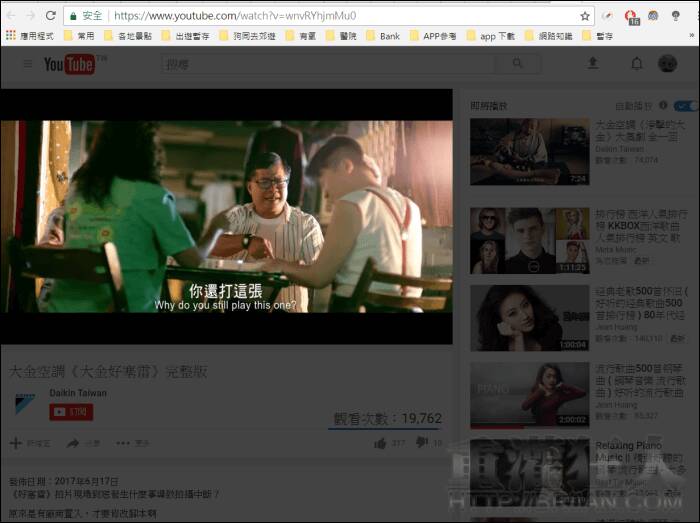Open the Chrome apps grid shortcut
Viewport: 700px width, 523px height.
pyautogui.click(x=11, y=35)
